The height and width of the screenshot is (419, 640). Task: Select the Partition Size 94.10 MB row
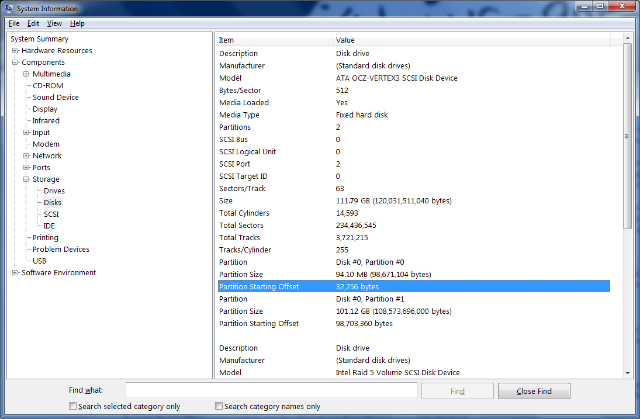click(414, 274)
